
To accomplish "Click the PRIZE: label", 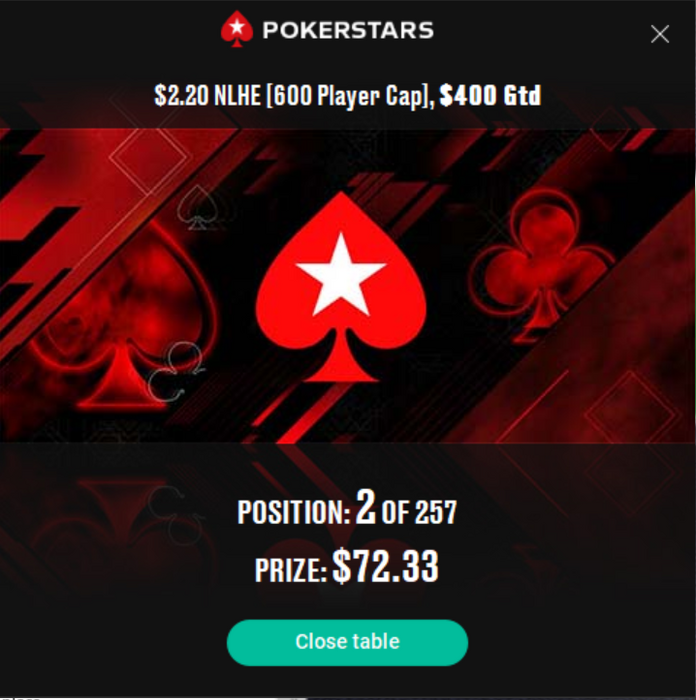I will [x=291, y=570].
